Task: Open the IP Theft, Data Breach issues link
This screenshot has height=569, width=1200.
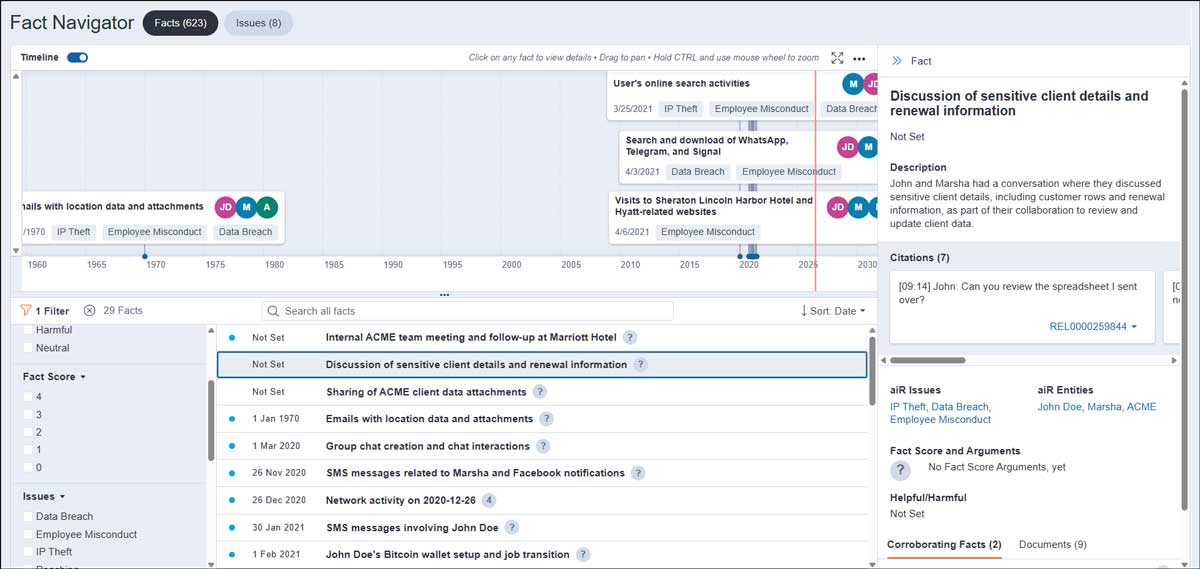Action: coord(940,413)
